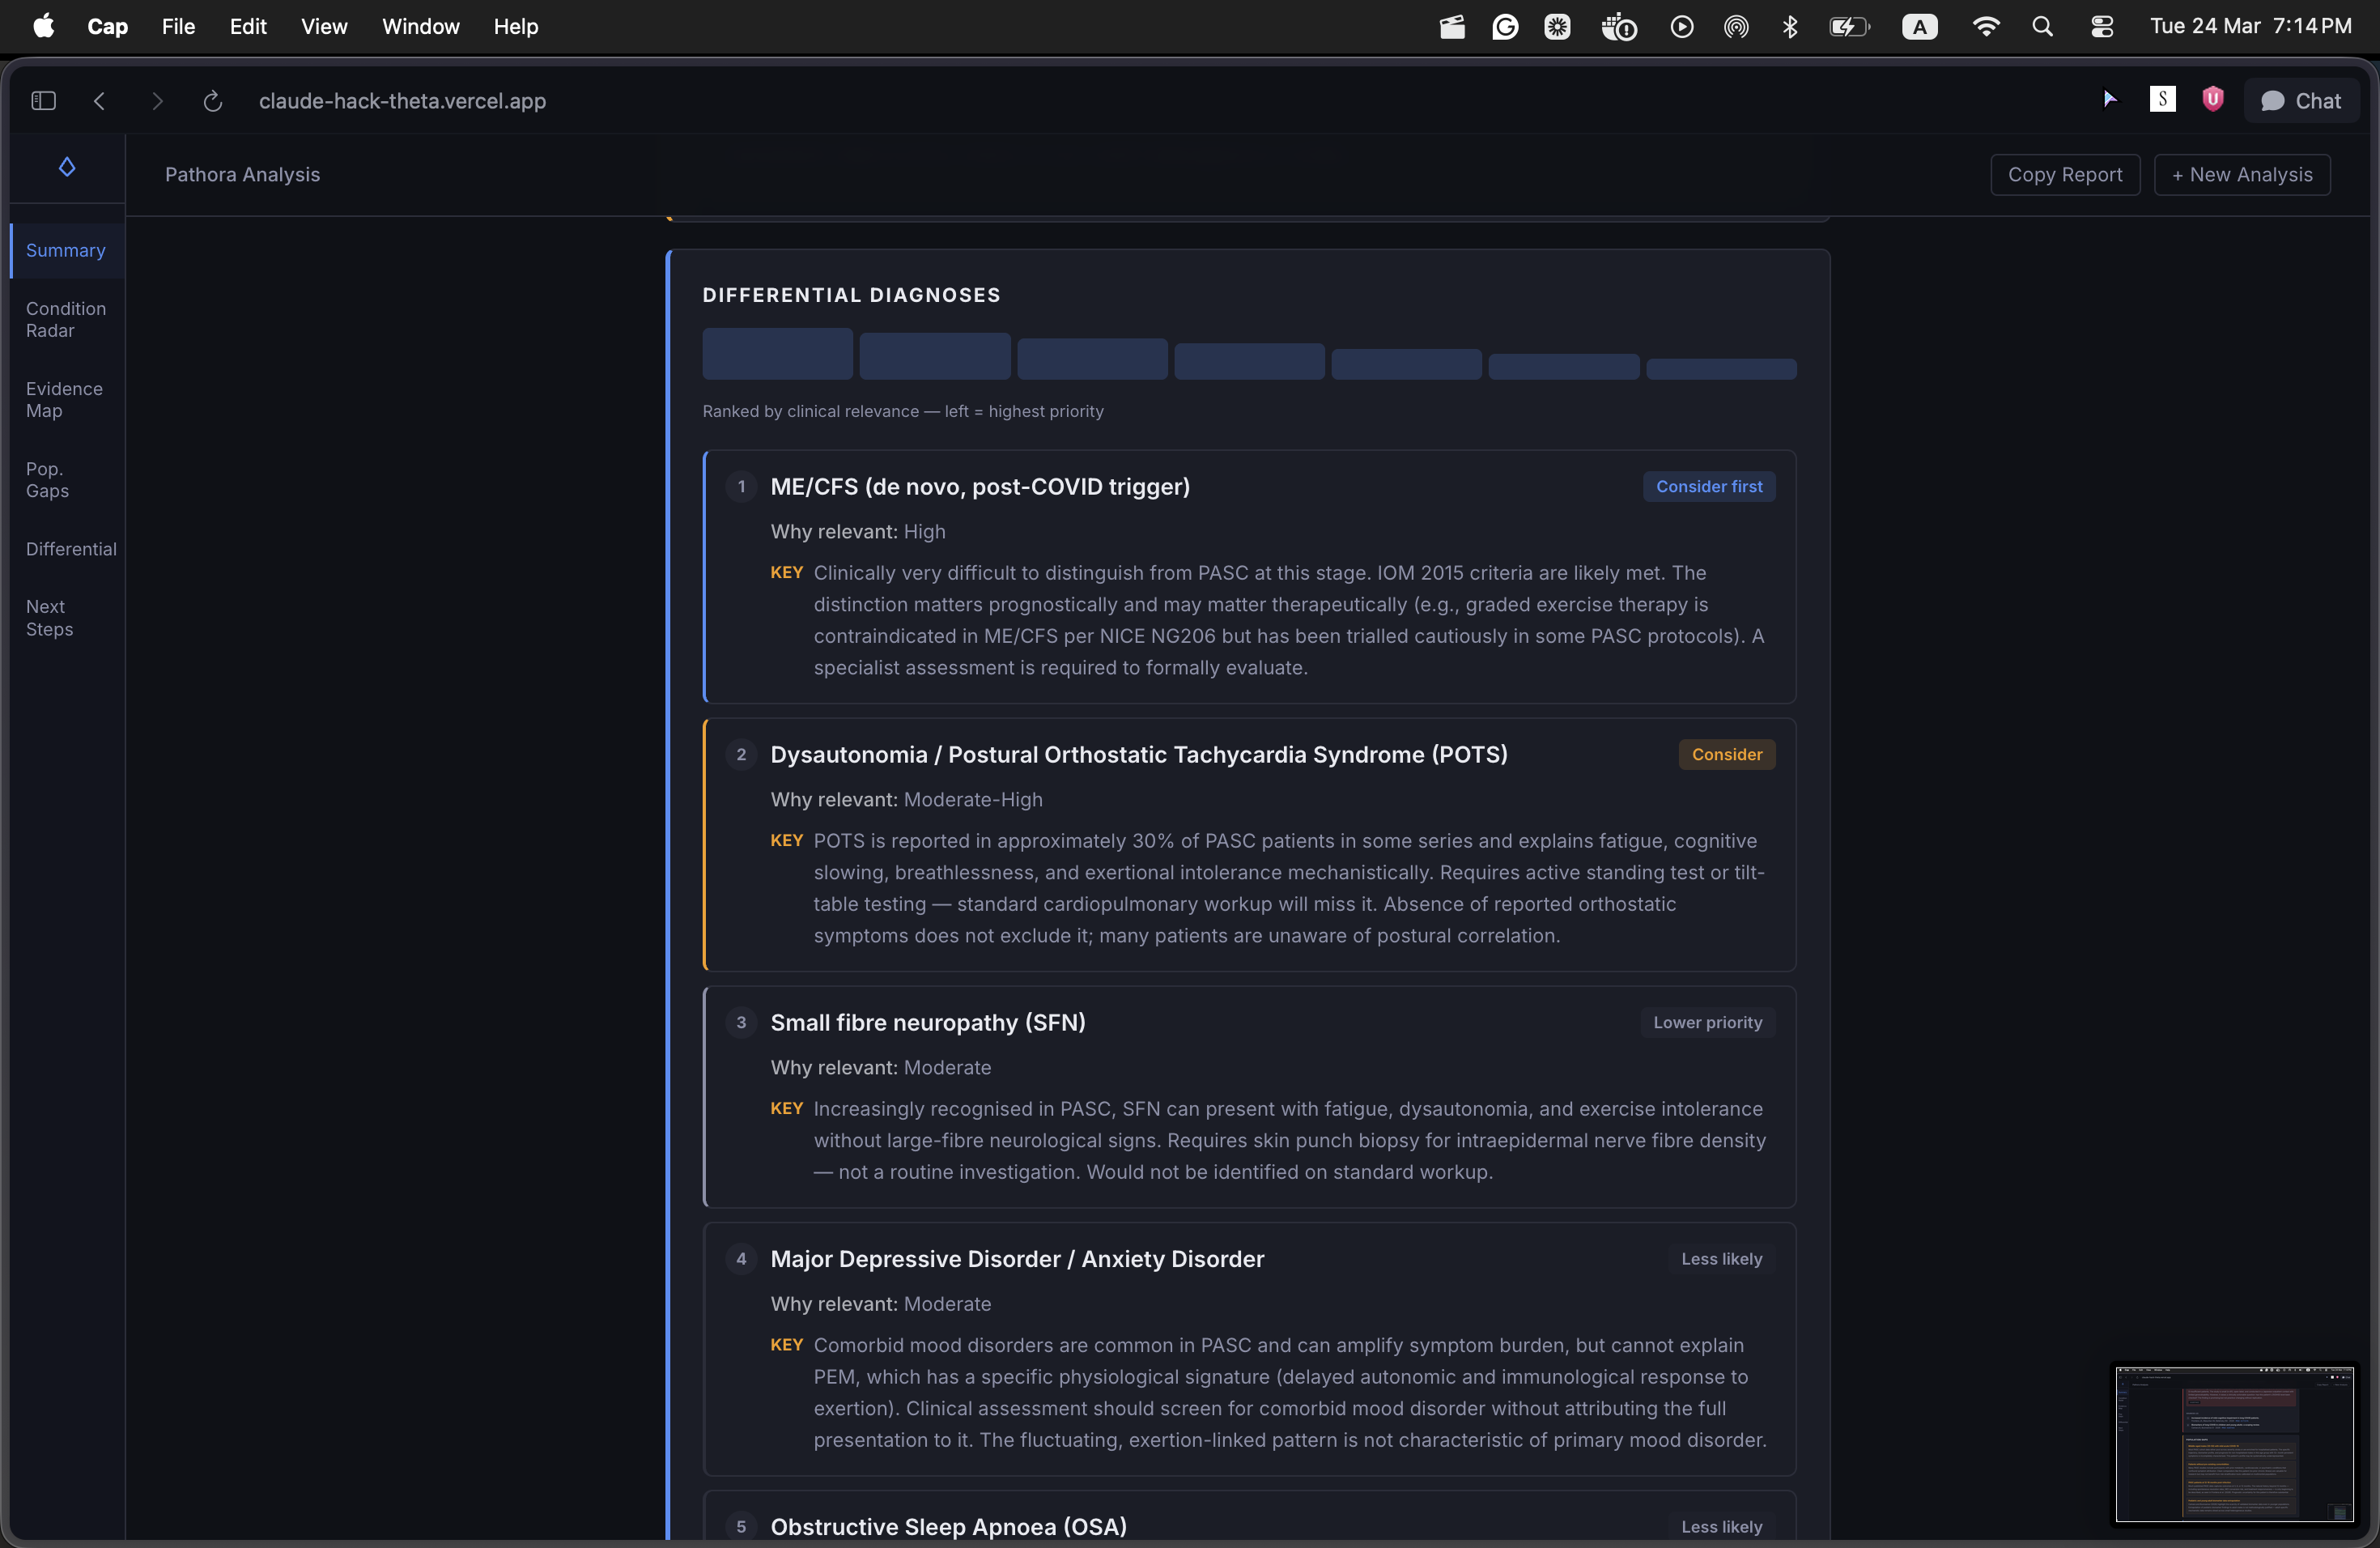Image resolution: width=2380 pixels, height=1548 pixels.
Task: Click the Pathora diamond logo icon
Action: pyautogui.click(x=67, y=167)
